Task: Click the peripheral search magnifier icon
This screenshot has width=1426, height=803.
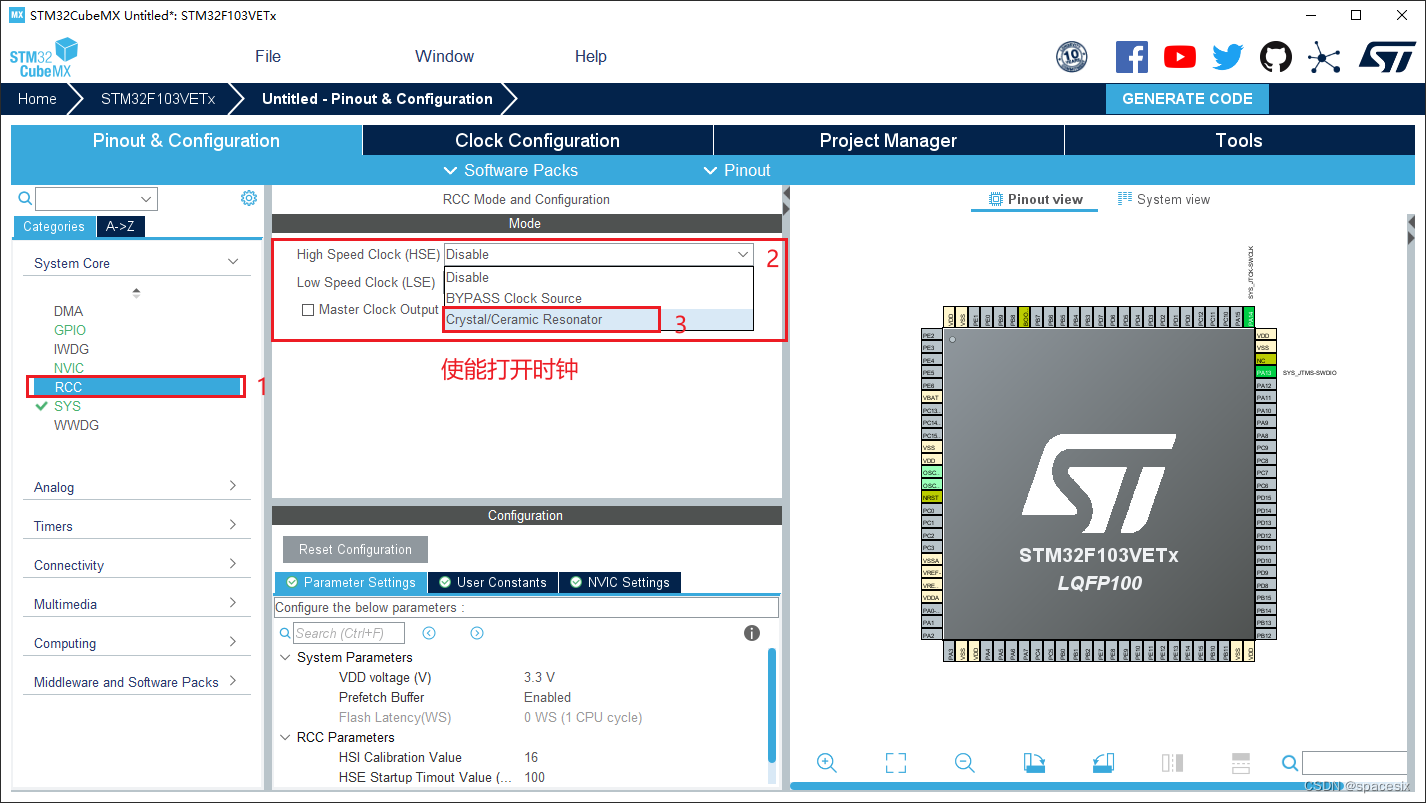Action: coord(25,199)
